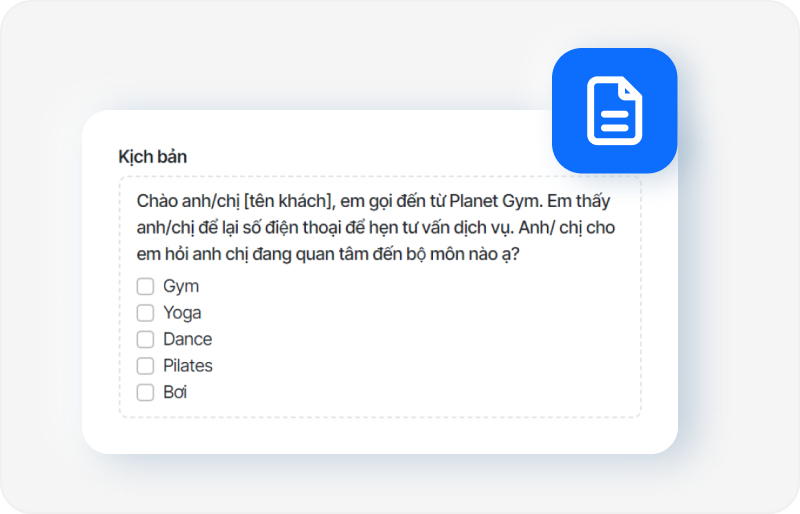The width and height of the screenshot is (800, 514).
Task: Select the Pilates checkbox
Action: pyautogui.click(x=145, y=366)
